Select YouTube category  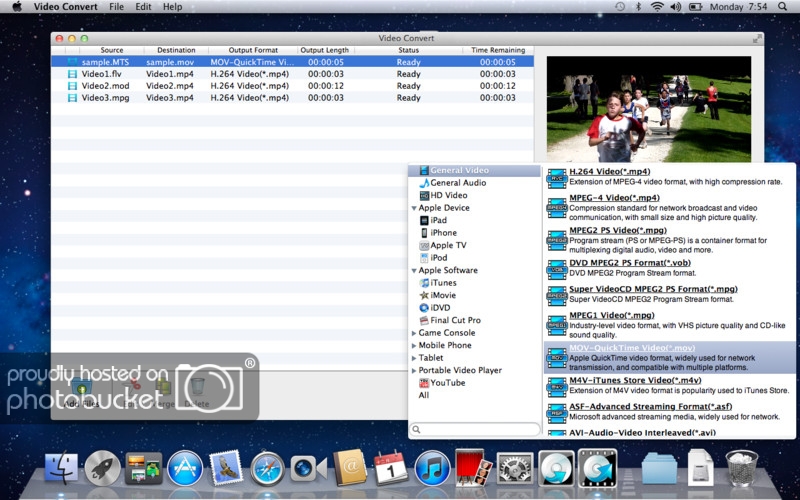tap(442, 383)
